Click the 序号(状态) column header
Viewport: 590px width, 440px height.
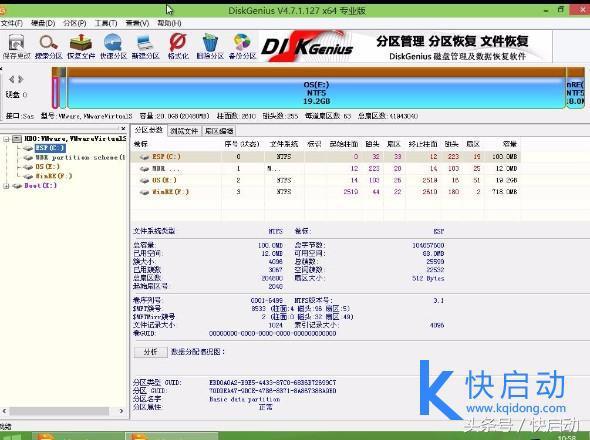pyautogui.click(x=242, y=144)
